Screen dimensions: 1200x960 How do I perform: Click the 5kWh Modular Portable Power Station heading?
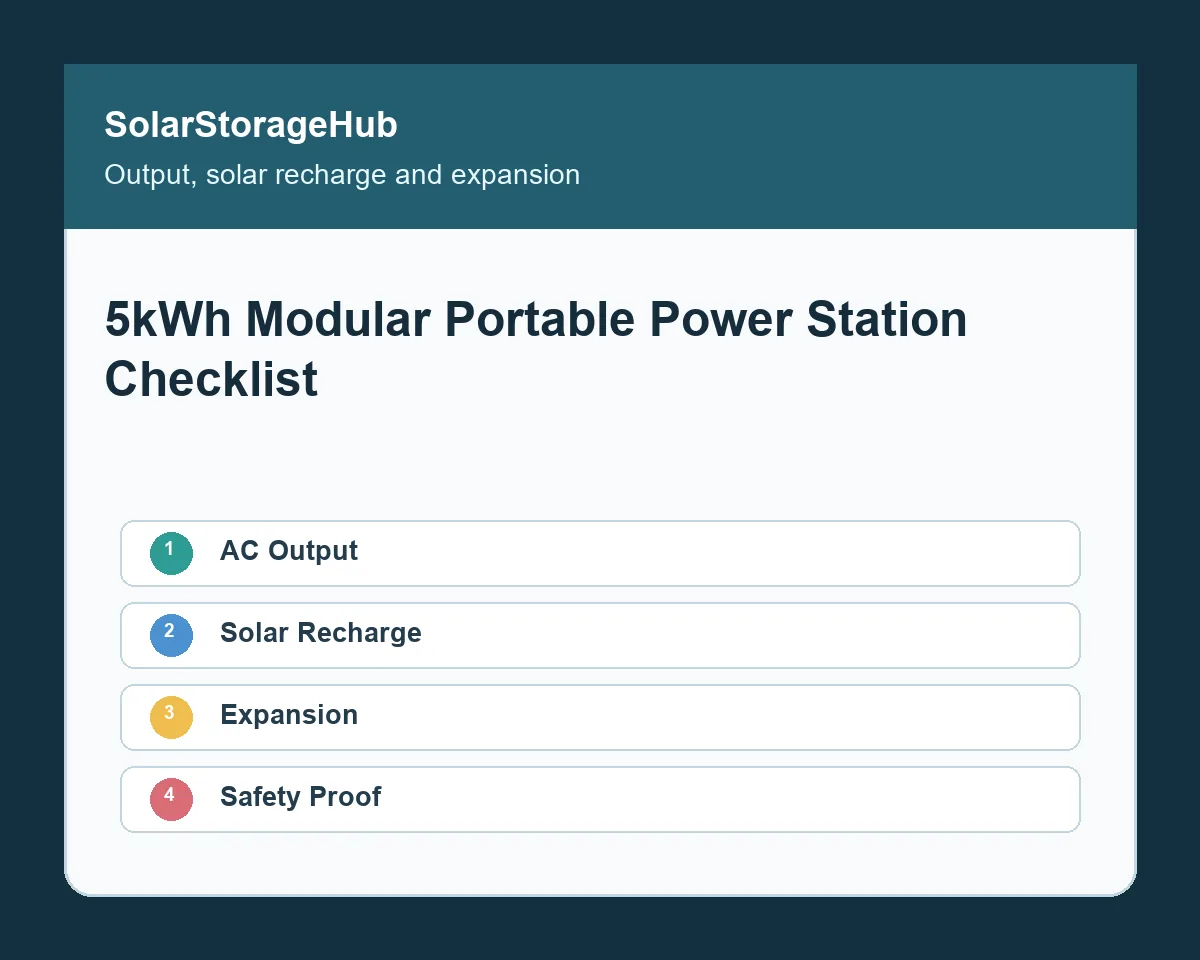coord(536,349)
